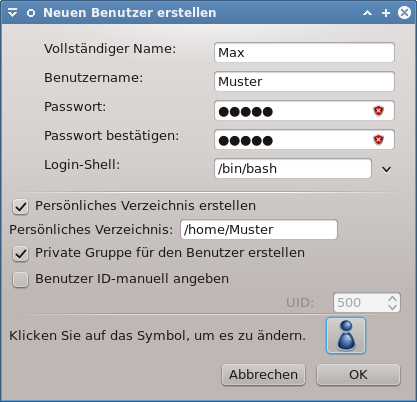The height and width of the screenshot is (402, 417).
Task: Uncheck Persönliches Verzeichnis erstellen
Action: pos(20,207)
